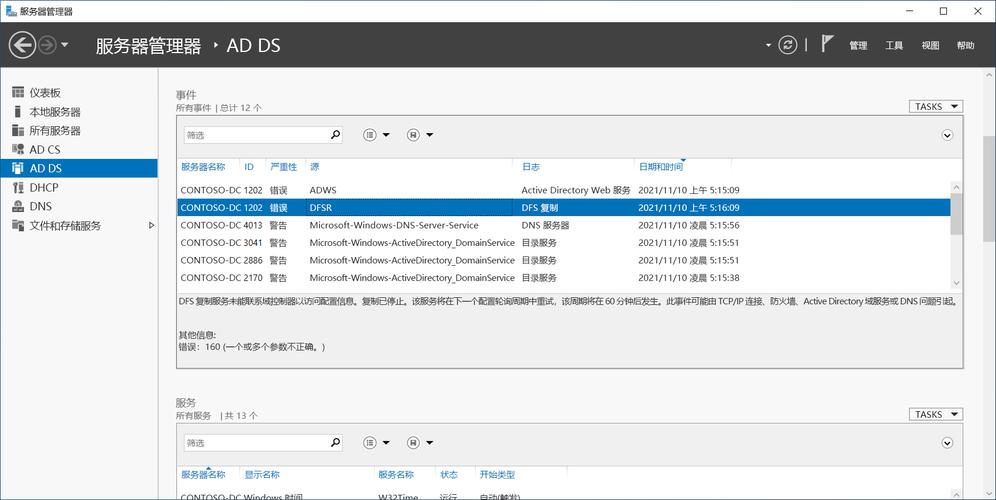Collapse the events filter panel chevron
Screen dimensions: 996x500
(947, 135)
